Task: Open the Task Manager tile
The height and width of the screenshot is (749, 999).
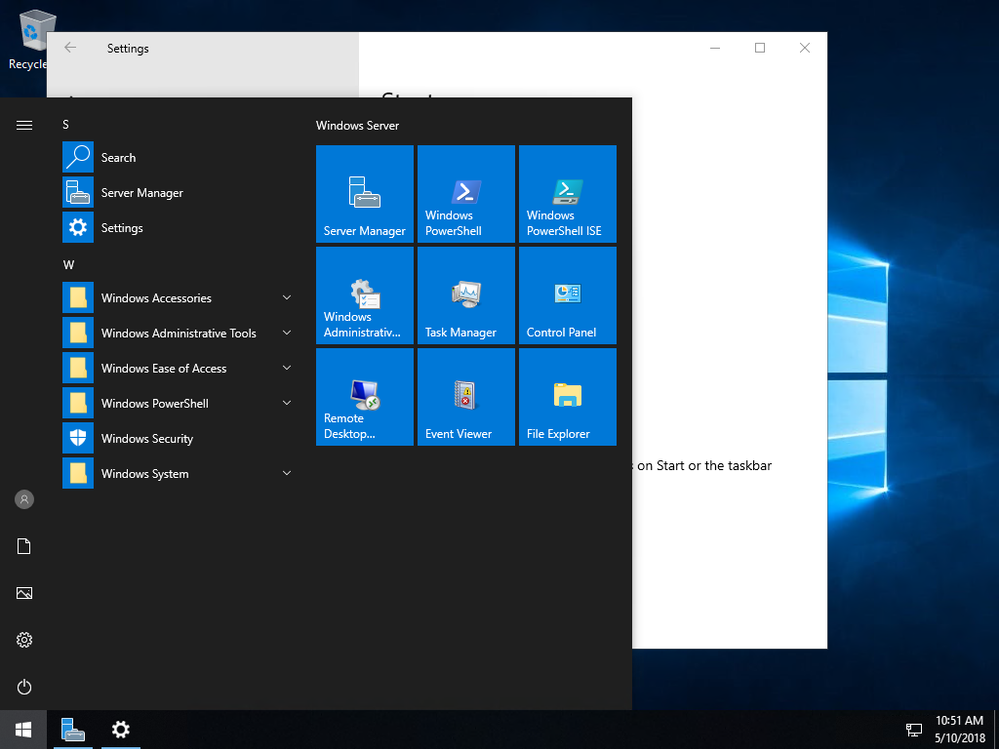Action: (x=466, y=295)
